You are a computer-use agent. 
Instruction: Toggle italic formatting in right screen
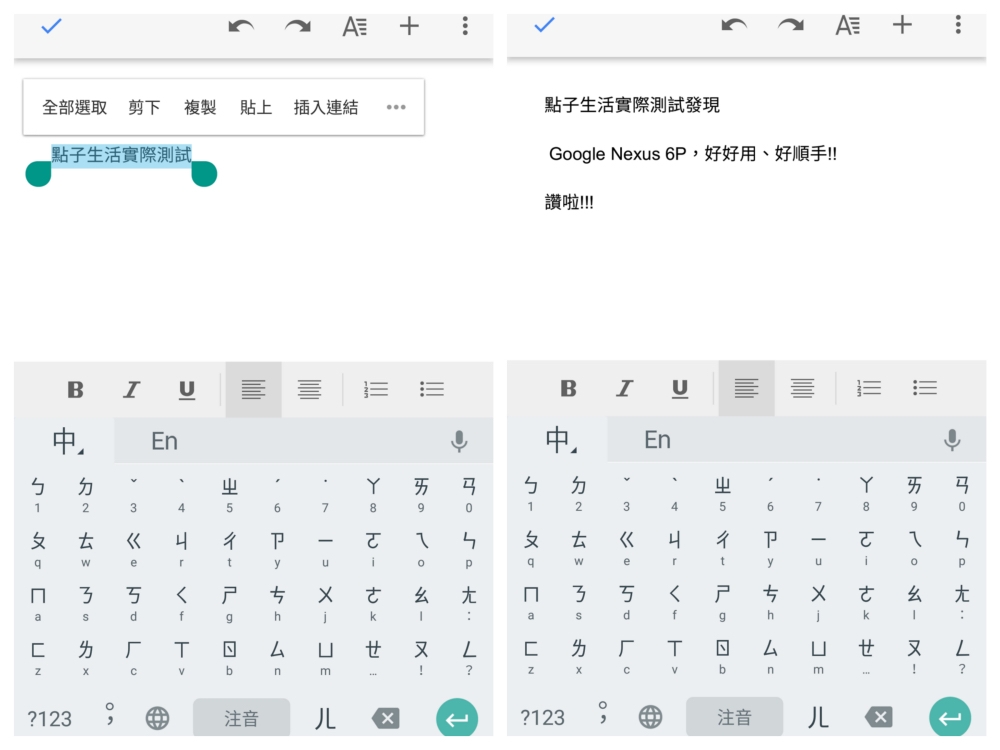tap(625, 389)
